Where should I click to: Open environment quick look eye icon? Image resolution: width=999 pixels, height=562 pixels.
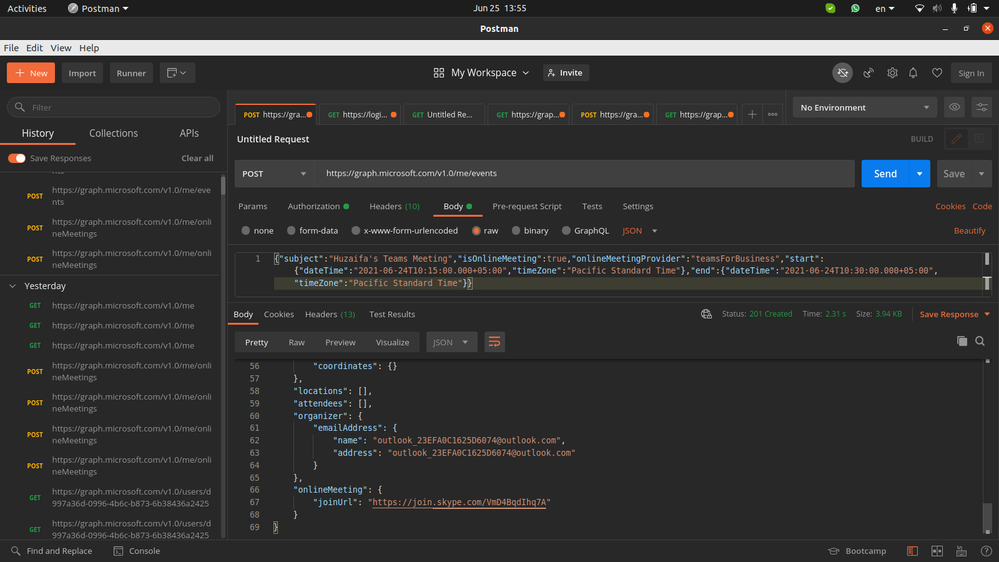(x=955, y=107)
